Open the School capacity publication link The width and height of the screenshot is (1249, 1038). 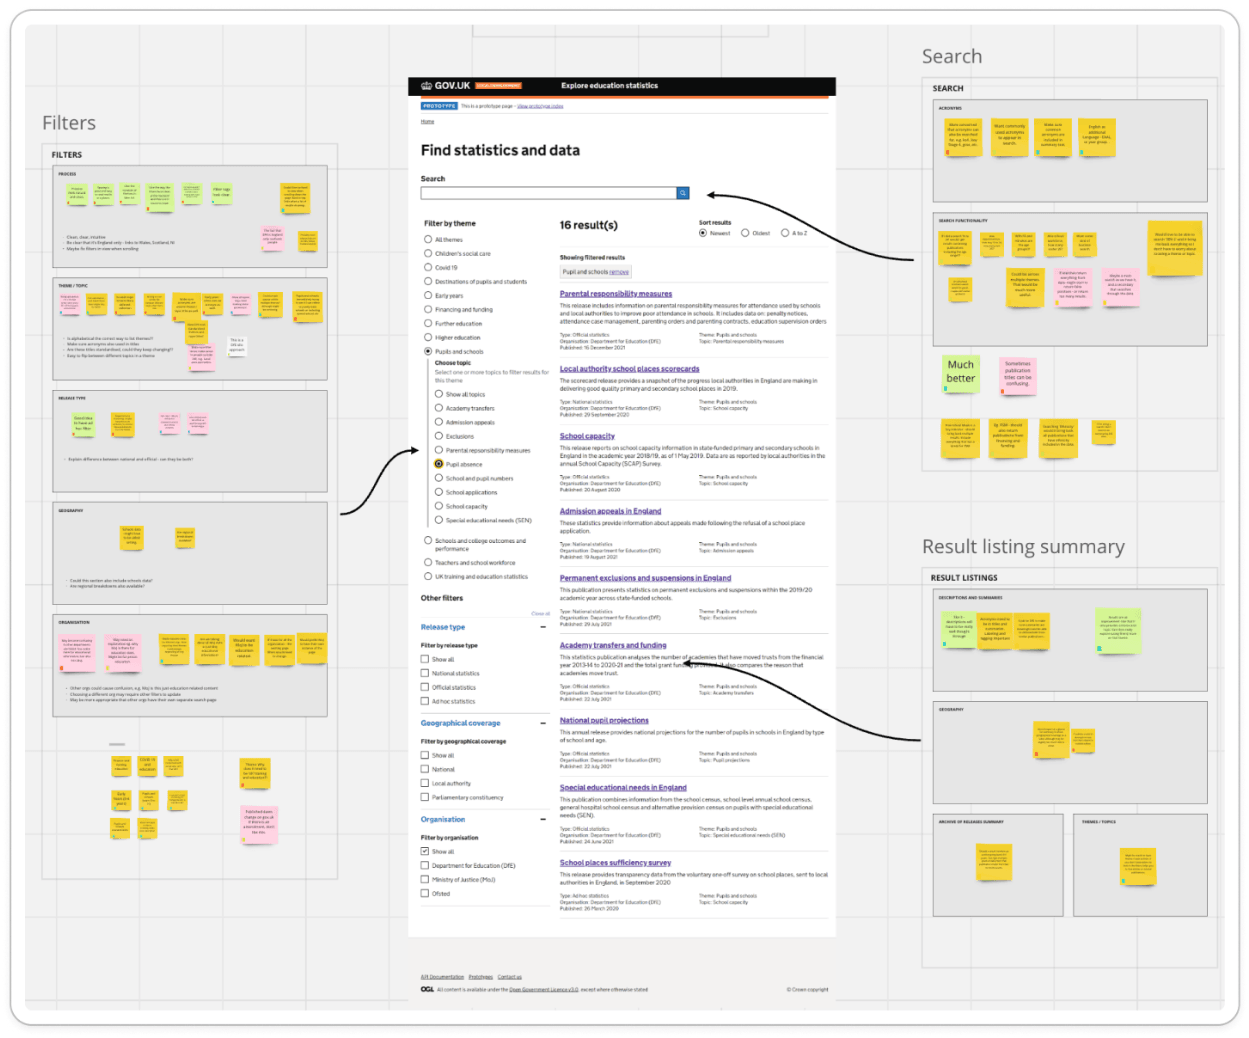pos(589,438)
